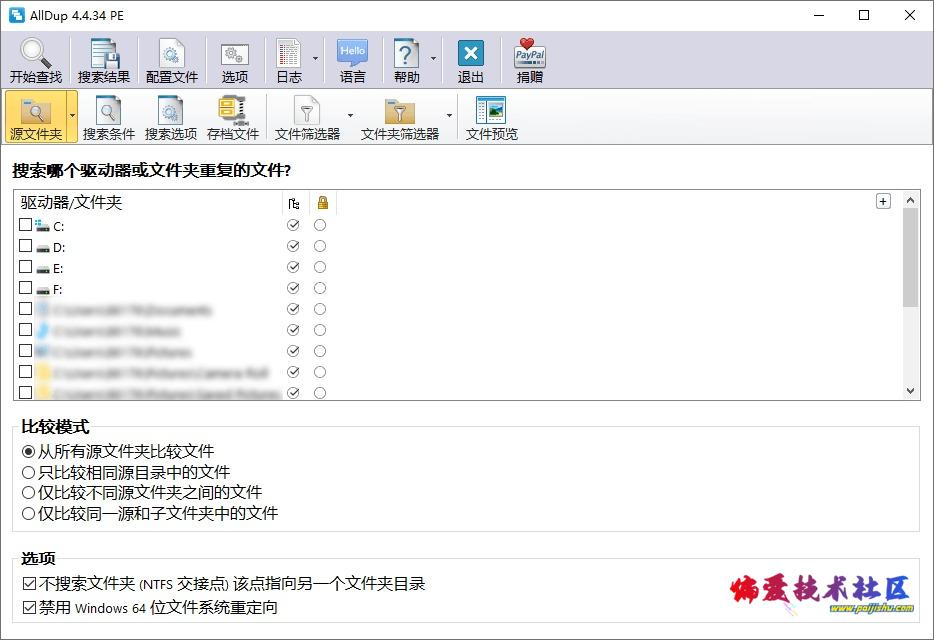The height and width of the screenshot is (640, 934).
Task: Toggle subfolder scan check for F:
Action: click(293, 288)
